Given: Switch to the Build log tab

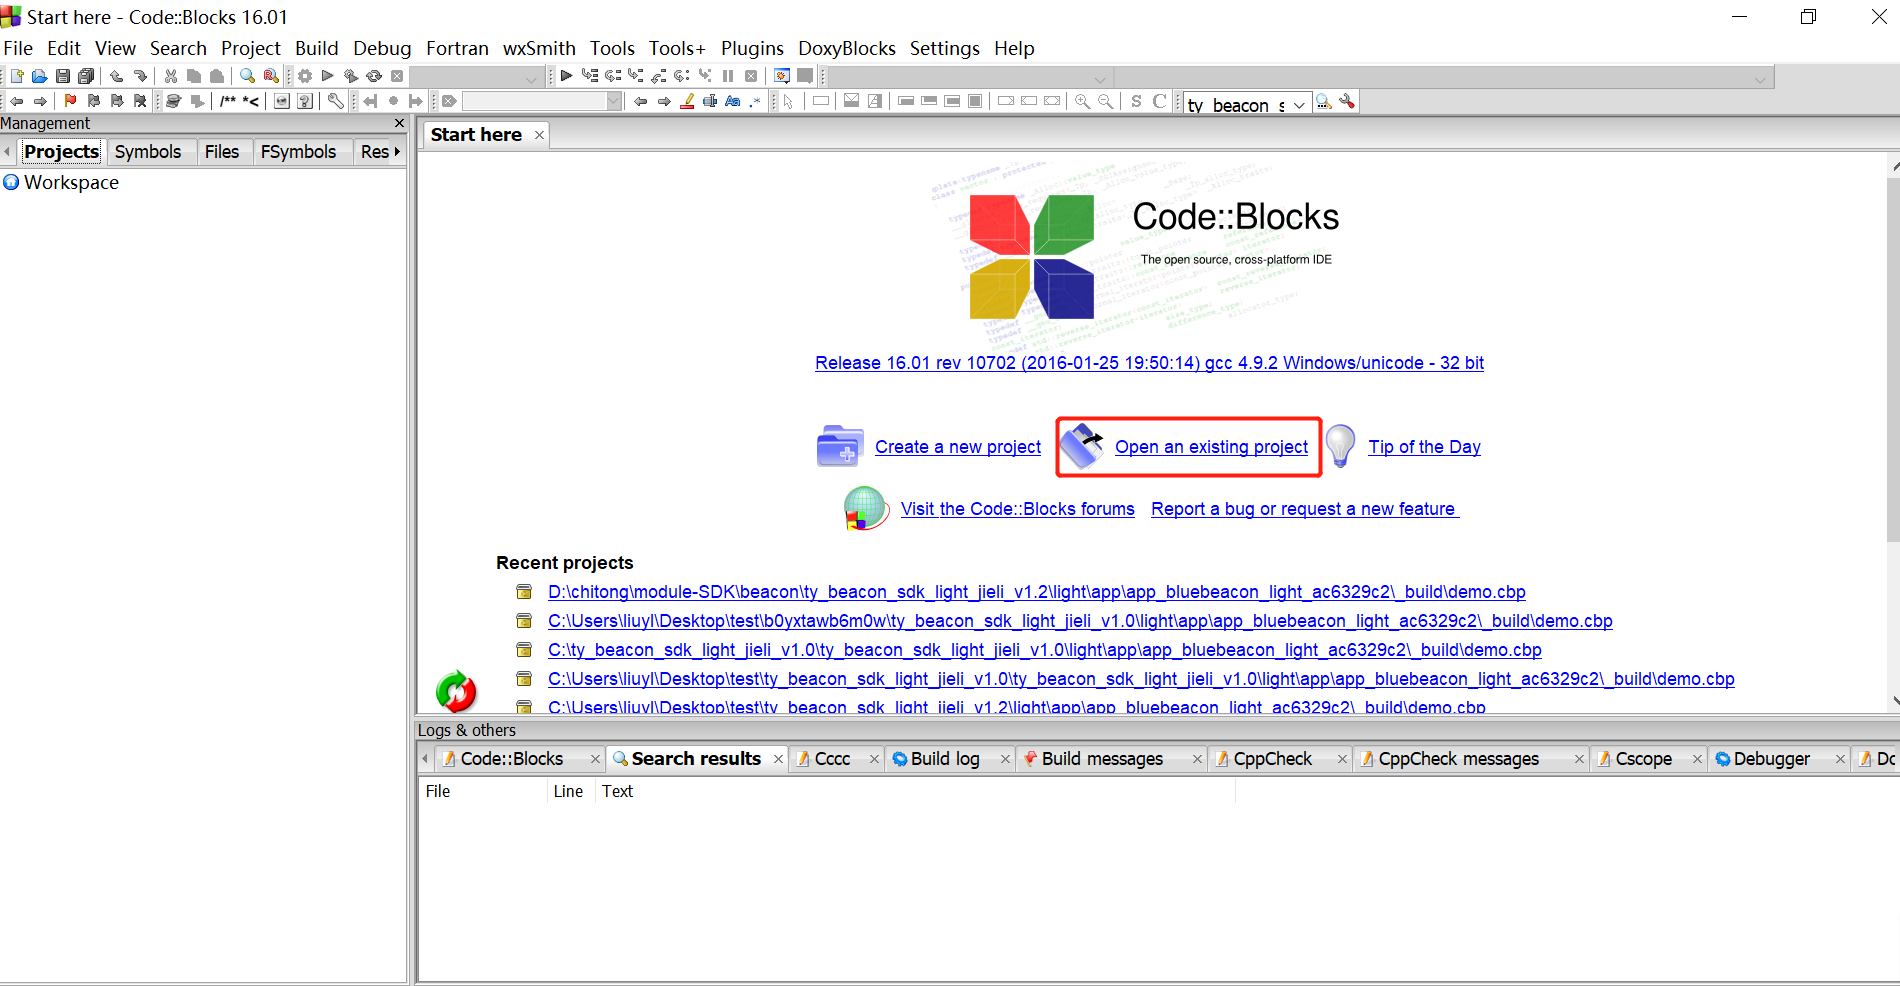Looking at the screenshot, I should pyautogui.click(x=945, y=759).
